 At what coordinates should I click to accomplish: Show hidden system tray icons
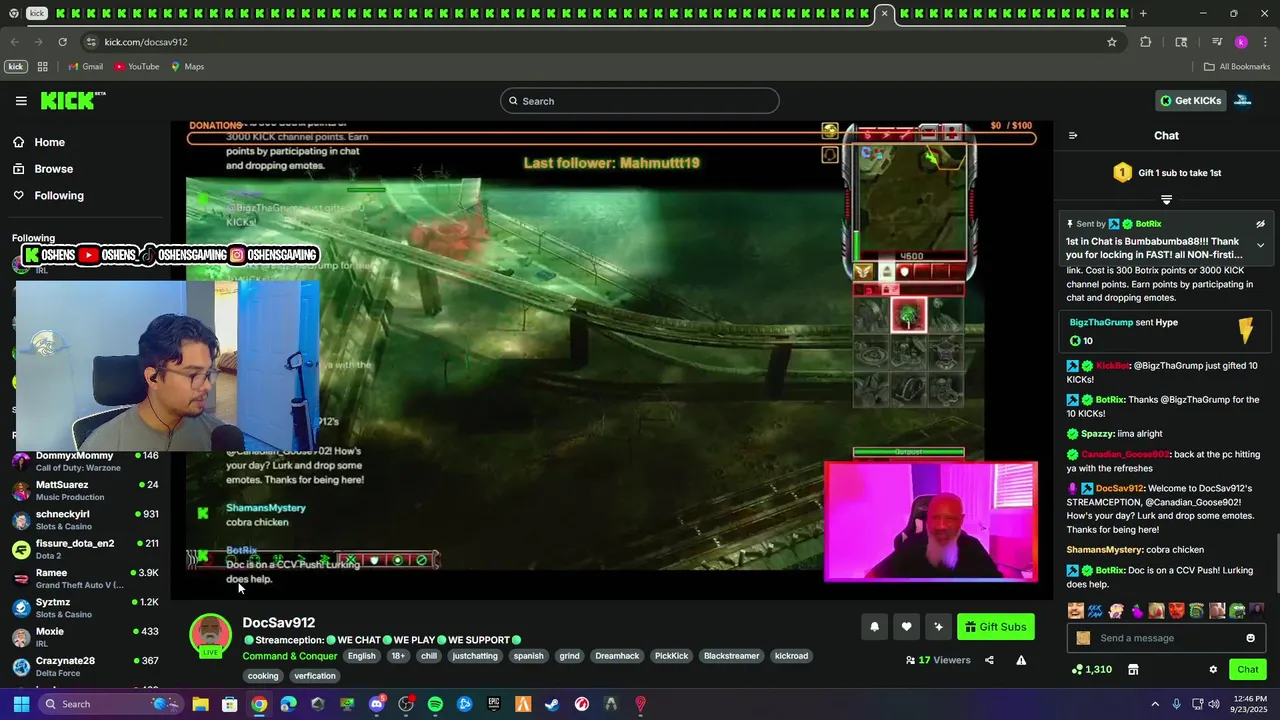pos(1155,704)
